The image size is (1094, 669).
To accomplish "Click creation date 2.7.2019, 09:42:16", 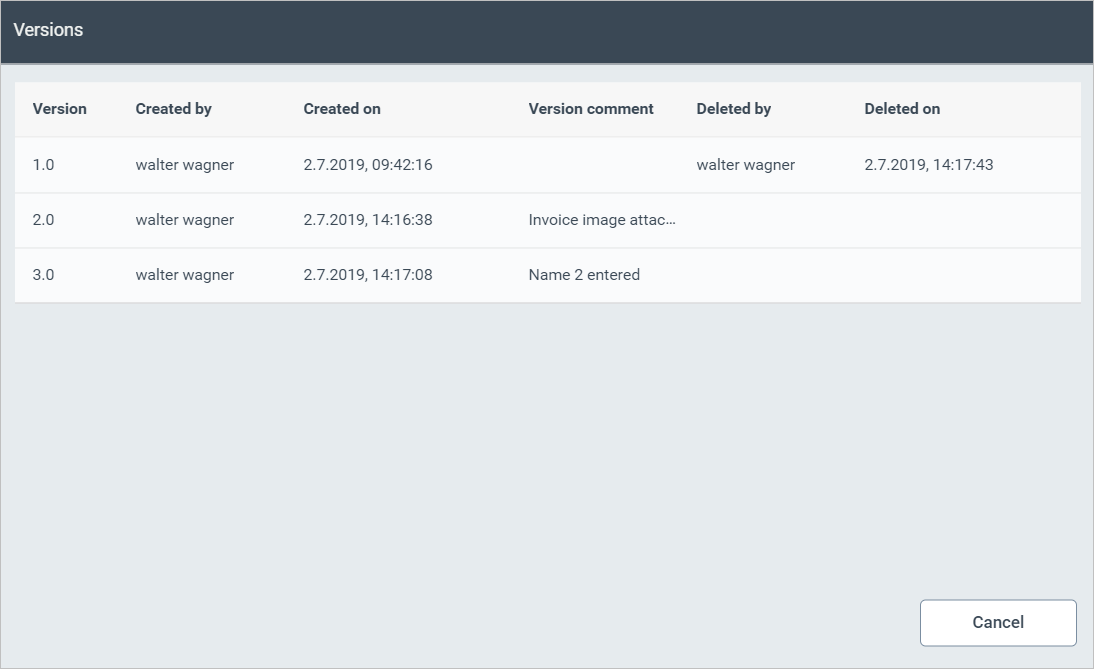I will coord(368,165).
